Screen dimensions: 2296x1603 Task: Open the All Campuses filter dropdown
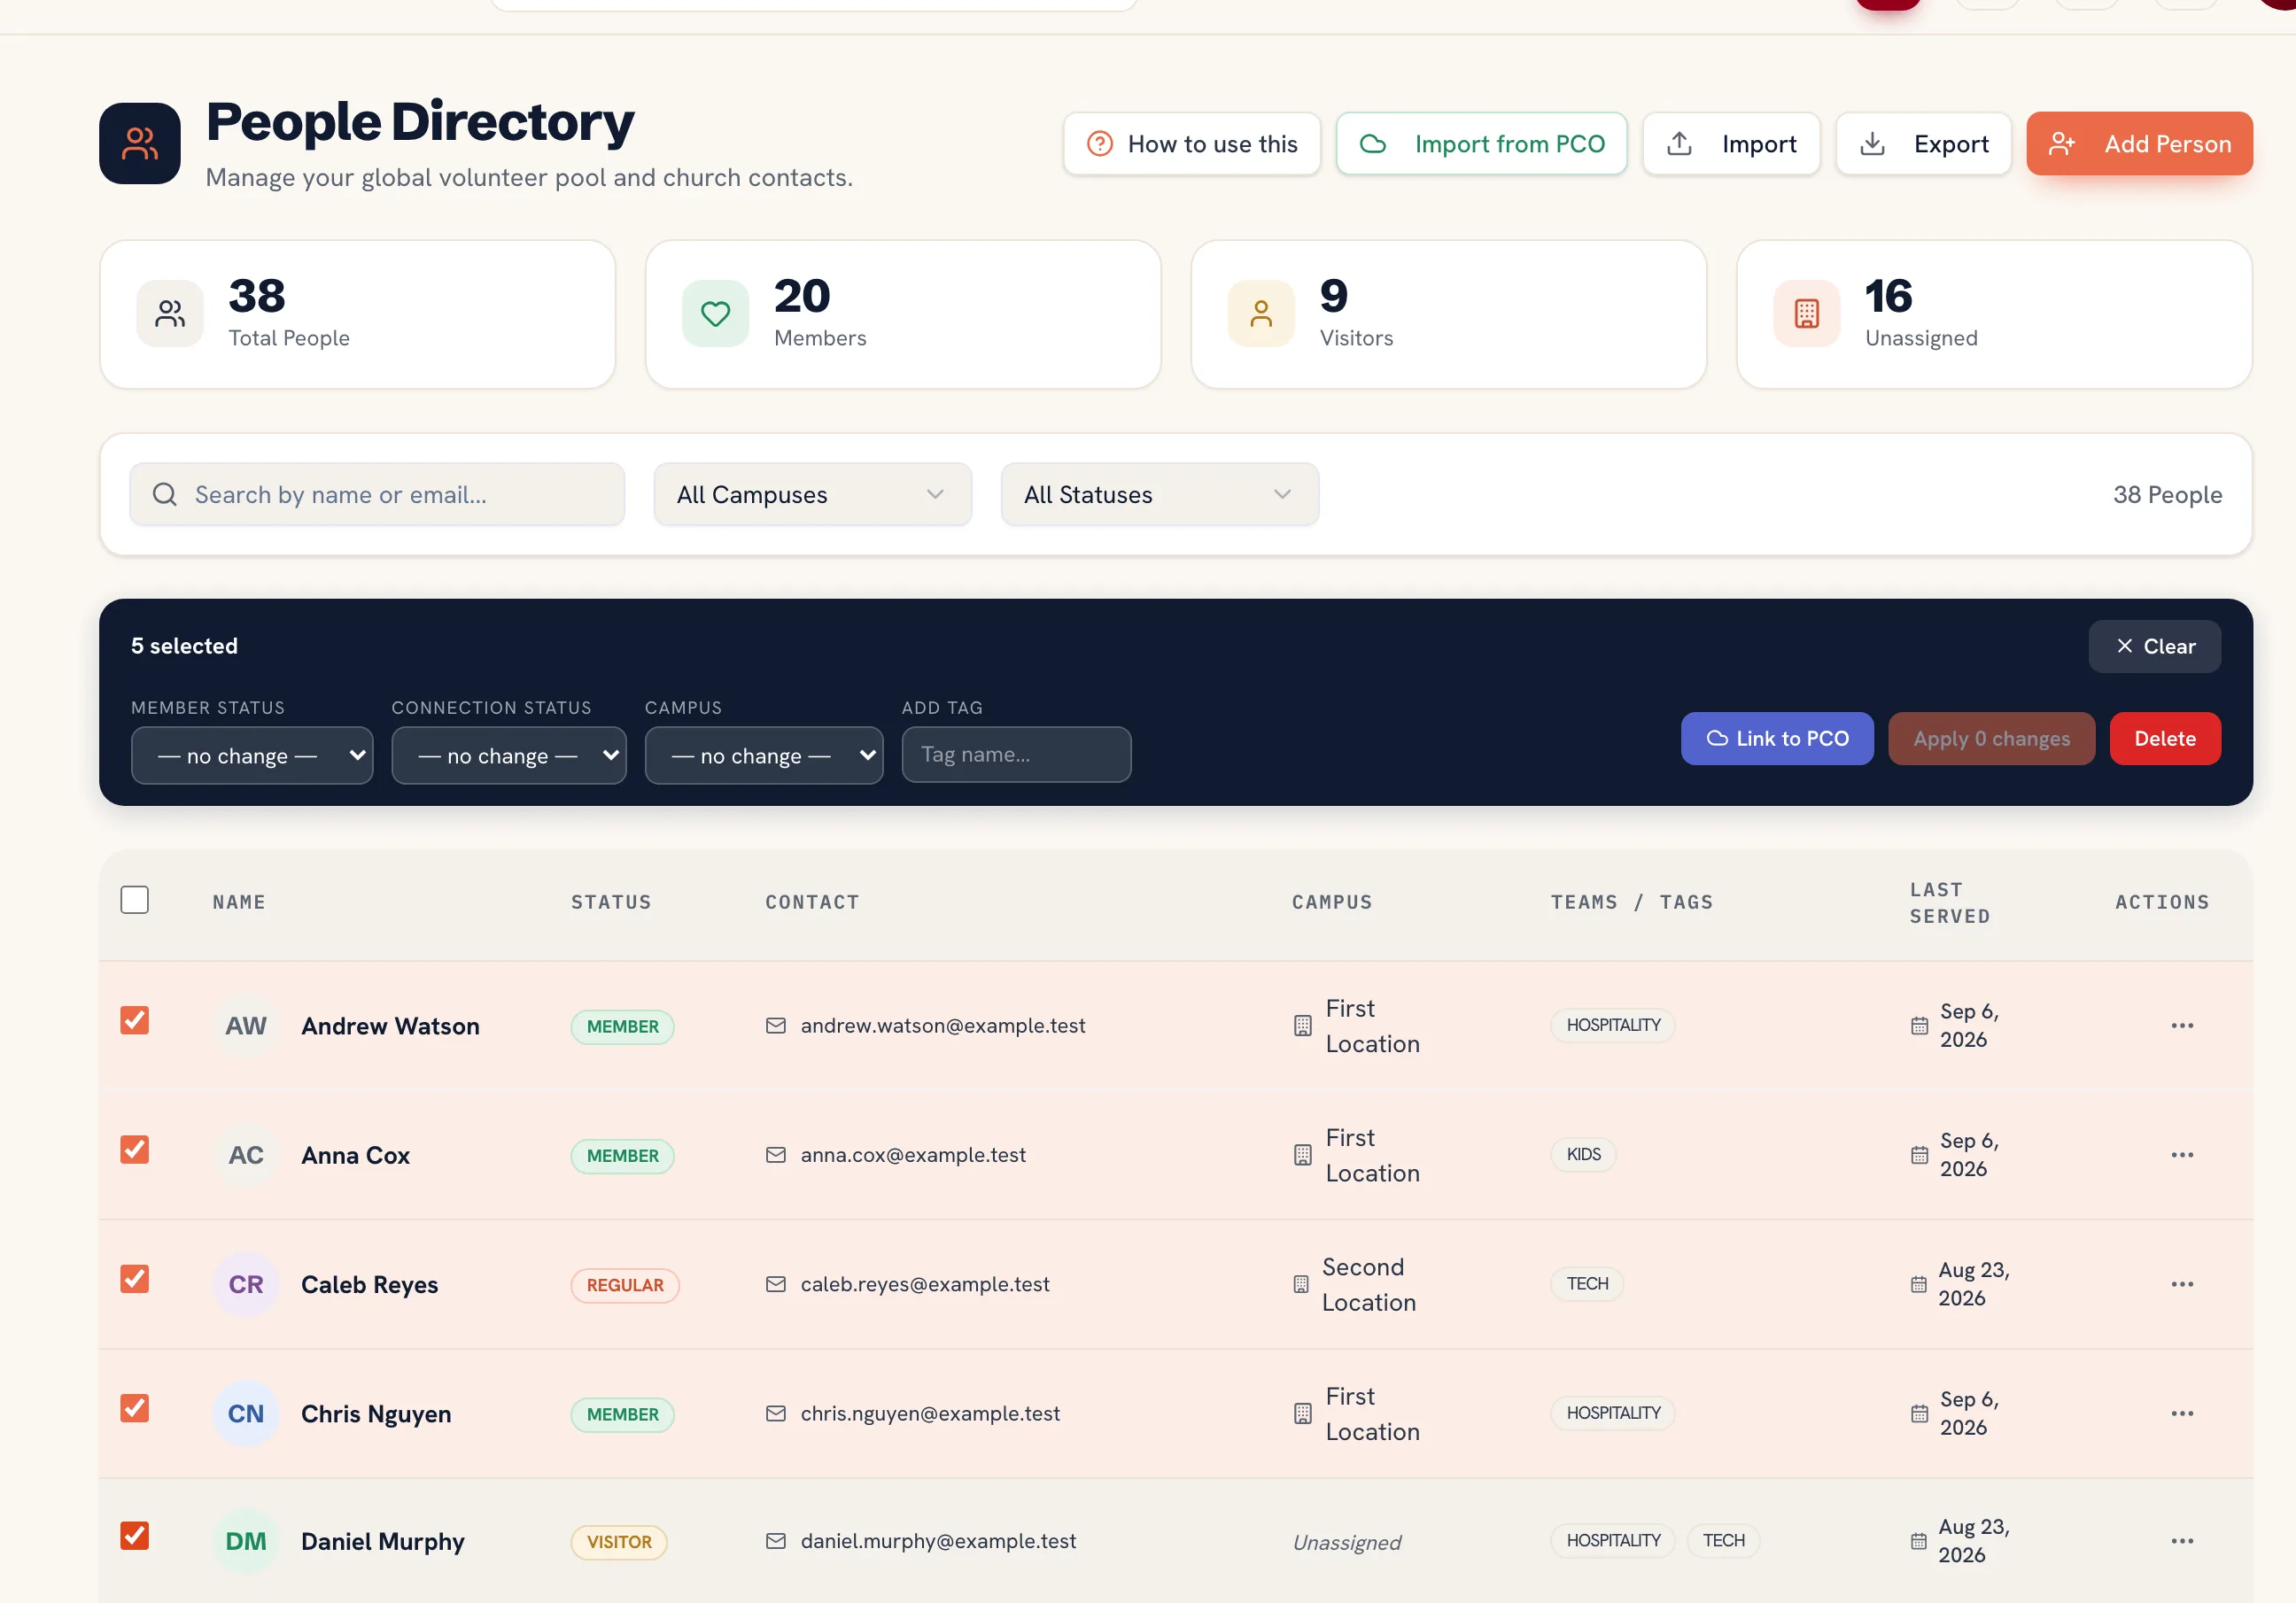tap(812, 494)
